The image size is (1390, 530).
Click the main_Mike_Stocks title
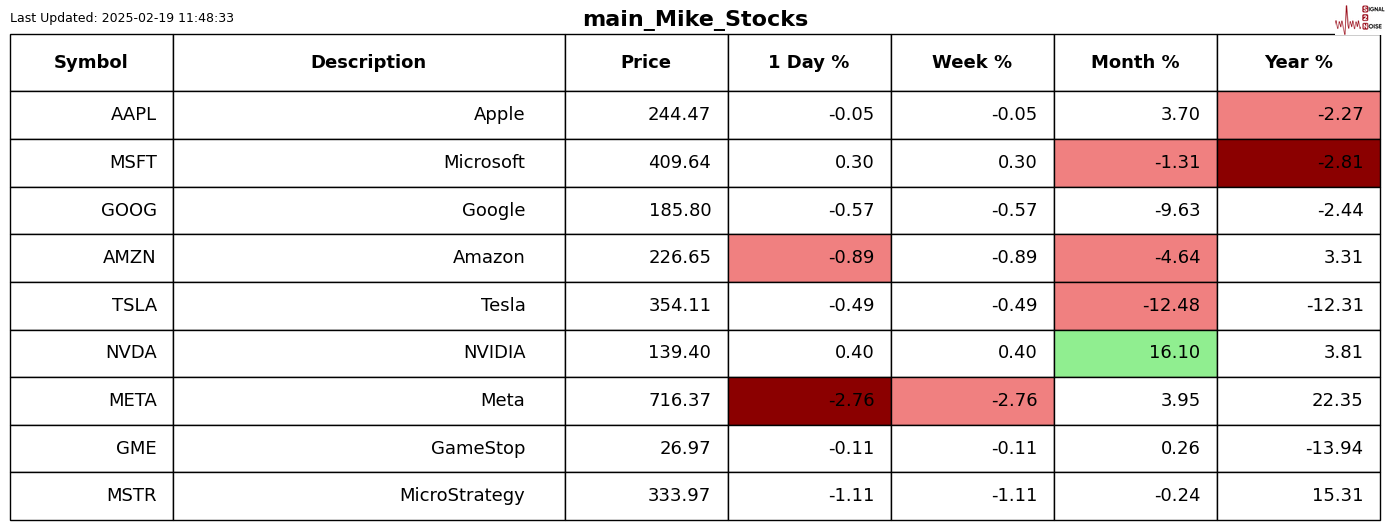point(695,19)
